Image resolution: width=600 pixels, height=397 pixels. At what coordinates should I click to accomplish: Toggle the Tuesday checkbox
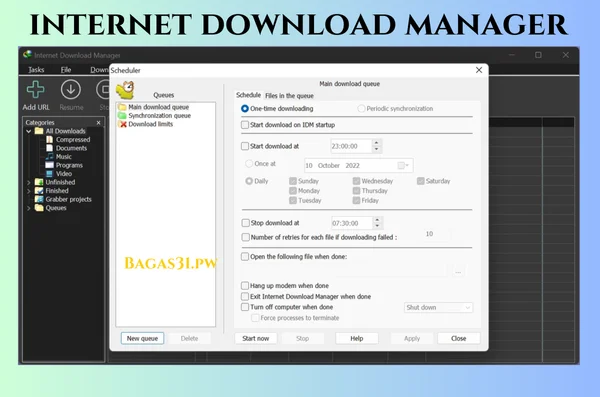click(x=293, y=200)
